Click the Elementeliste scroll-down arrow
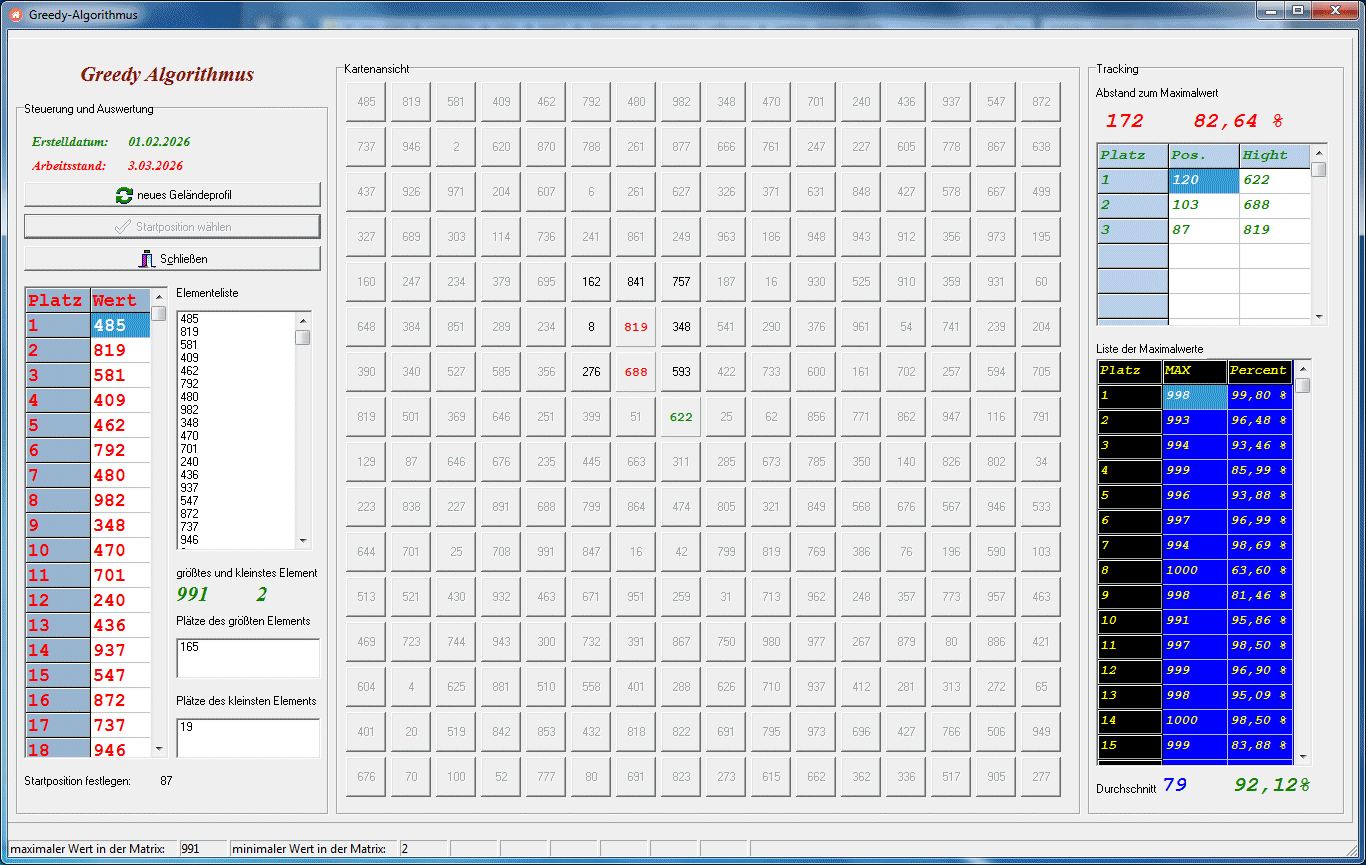Image resolution: width=1366 pixels, height=865 pixels. tap(303, 540)
